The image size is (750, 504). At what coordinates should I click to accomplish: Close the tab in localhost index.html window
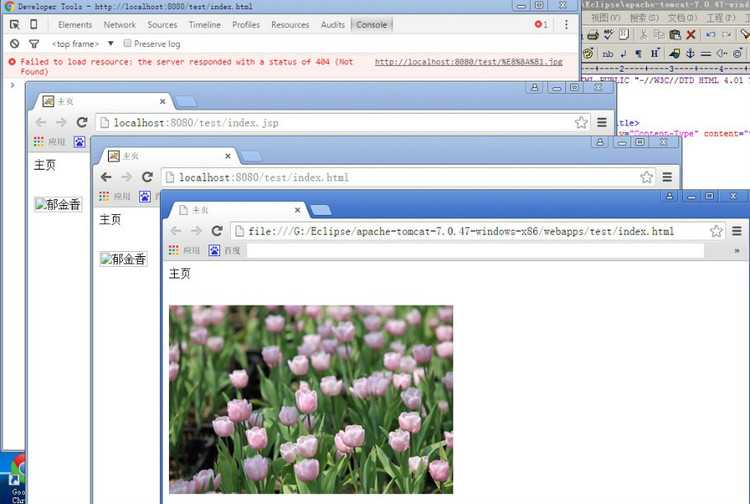tap(228, 156)
